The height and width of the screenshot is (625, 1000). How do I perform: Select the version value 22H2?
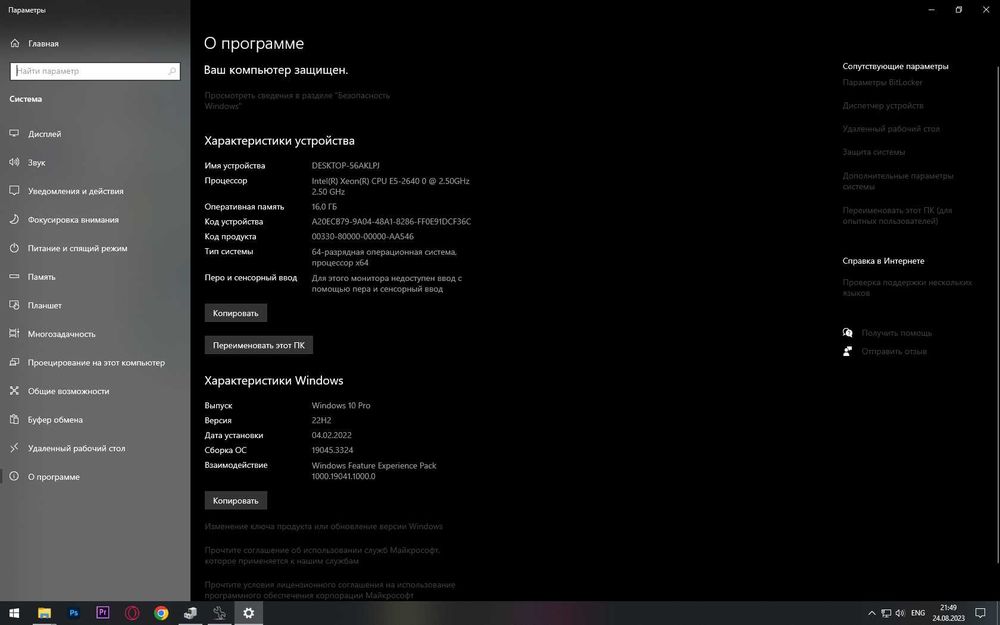(x=321, y=420)
